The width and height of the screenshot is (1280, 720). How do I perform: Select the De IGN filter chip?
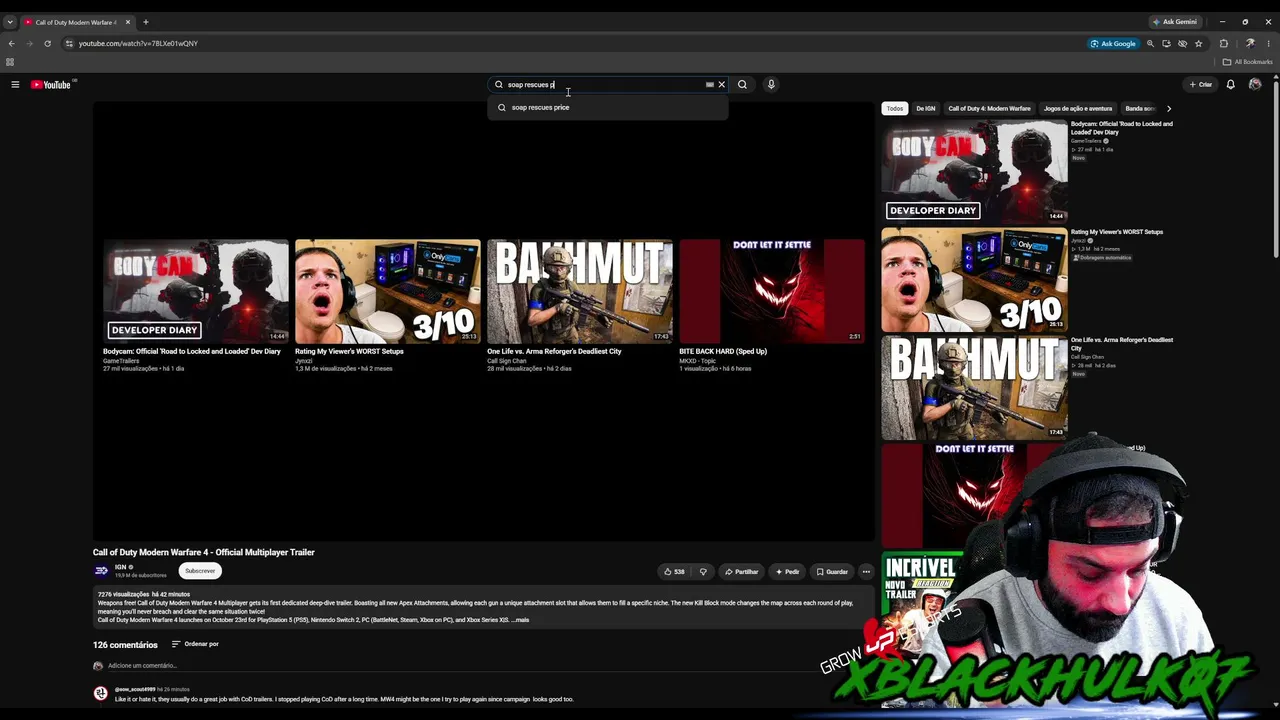click(926, 109)
